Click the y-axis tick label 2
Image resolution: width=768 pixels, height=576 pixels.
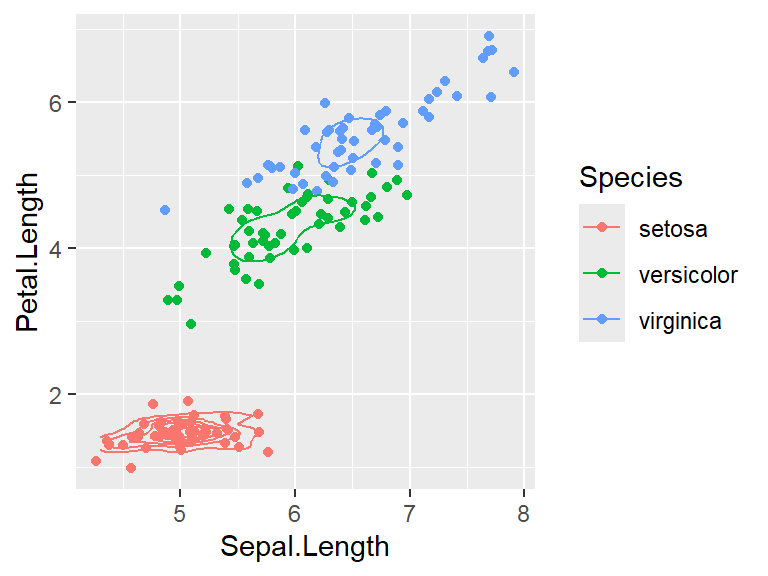[x=57, y=394]
